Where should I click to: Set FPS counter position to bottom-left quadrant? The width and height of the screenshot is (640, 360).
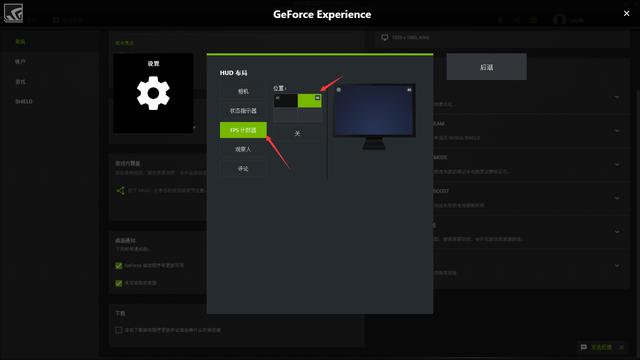[x=285, y=115]
